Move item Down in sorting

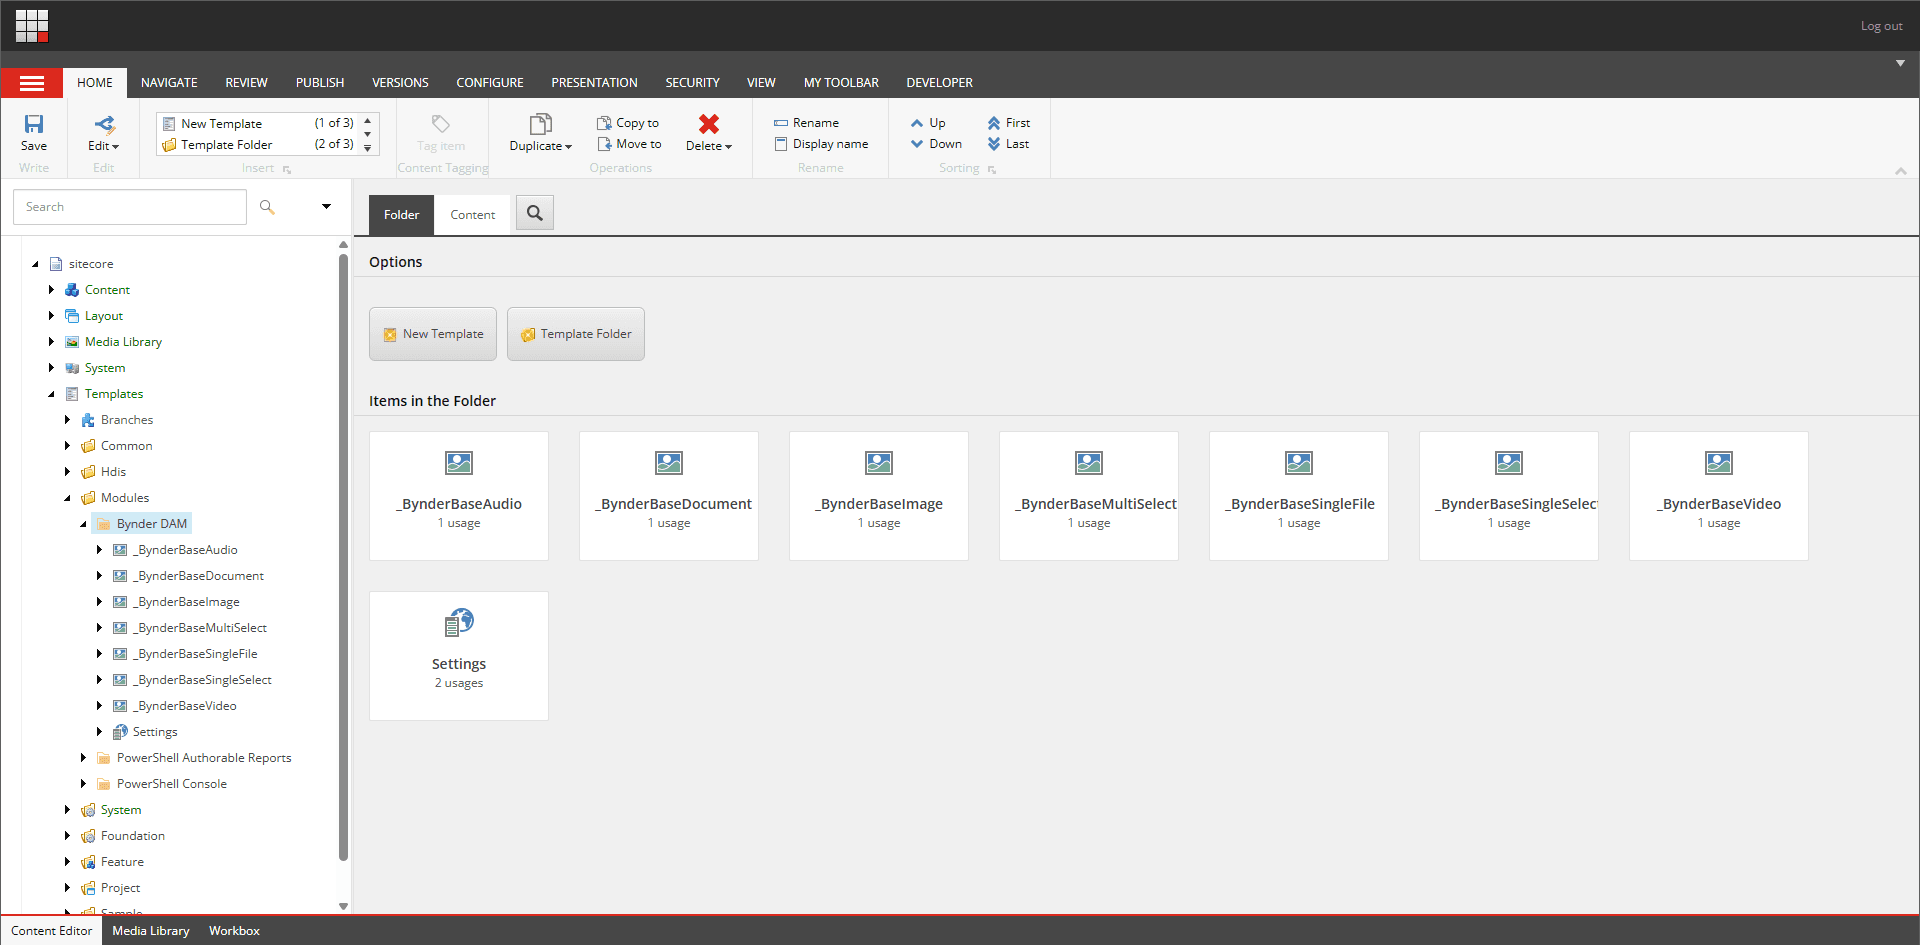[936, 144]
